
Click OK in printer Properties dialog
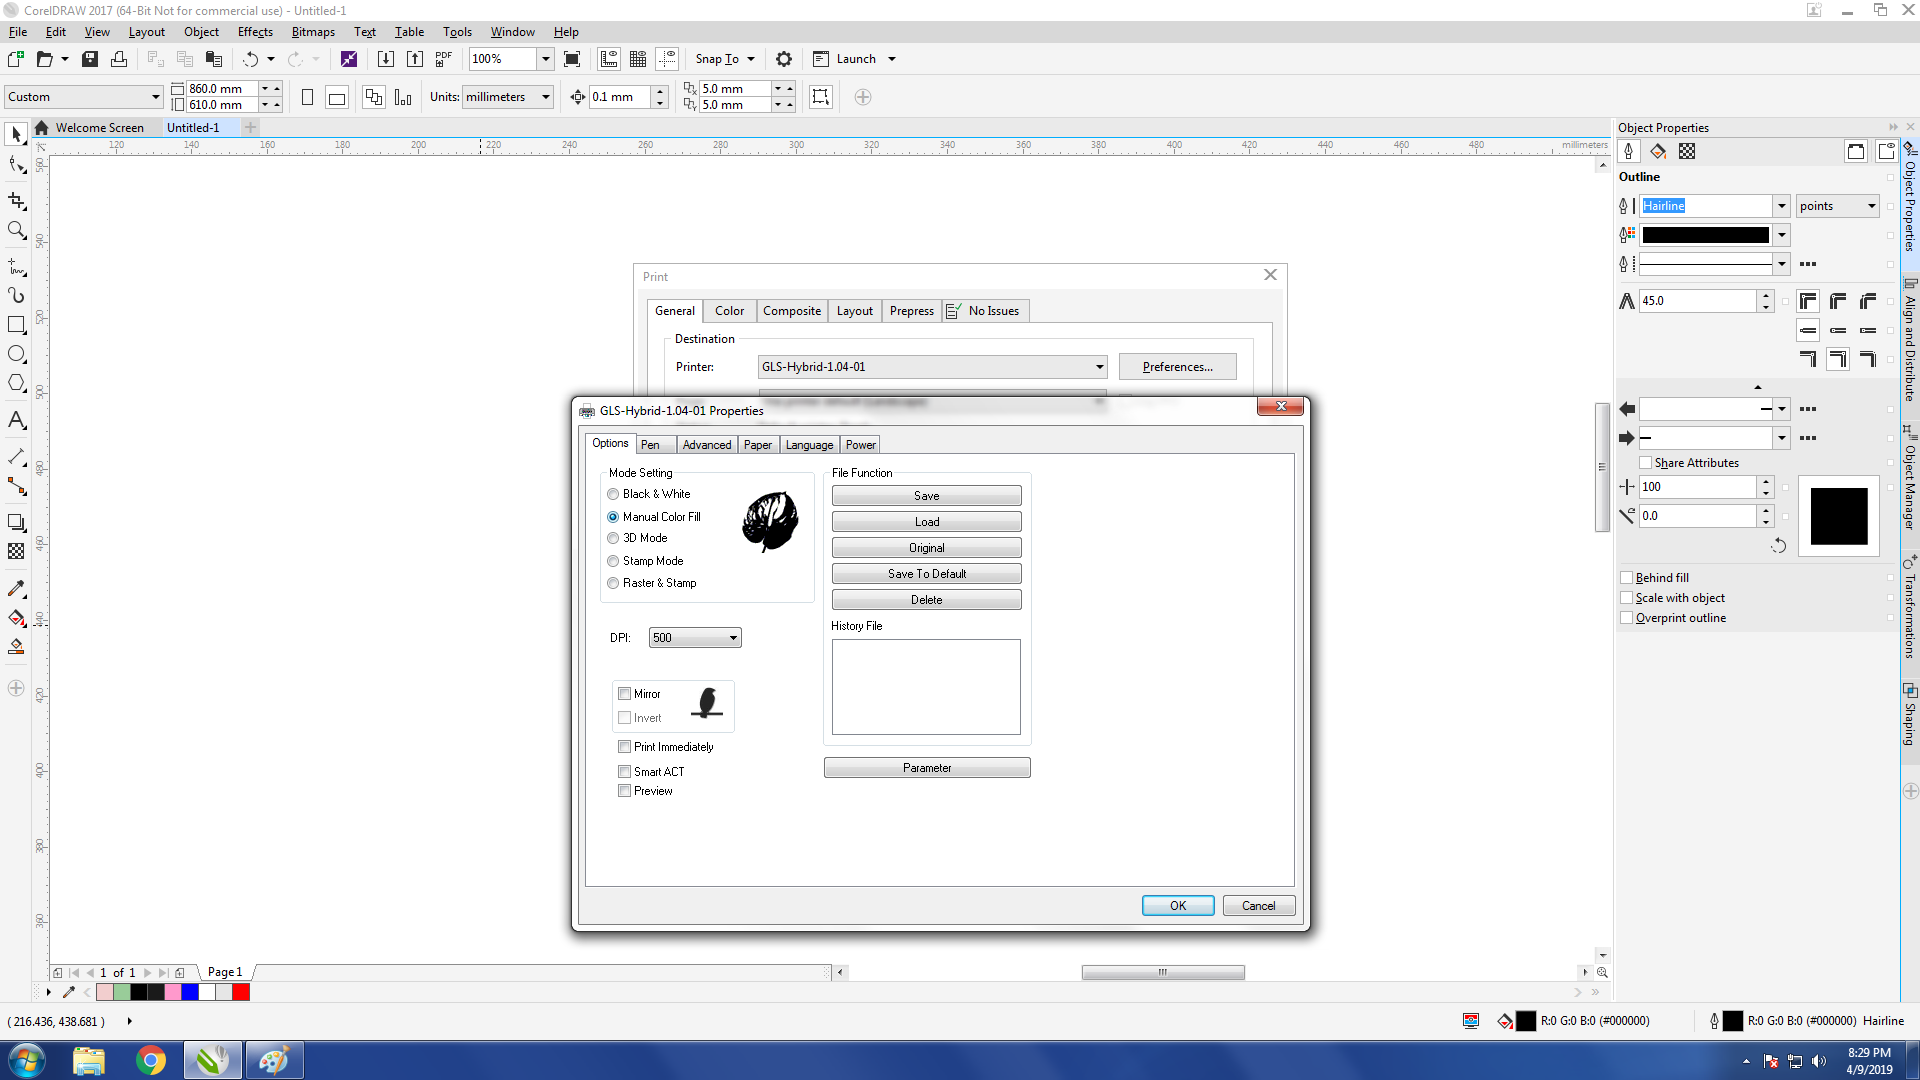pyautogui.click(x=1178, y=906)
